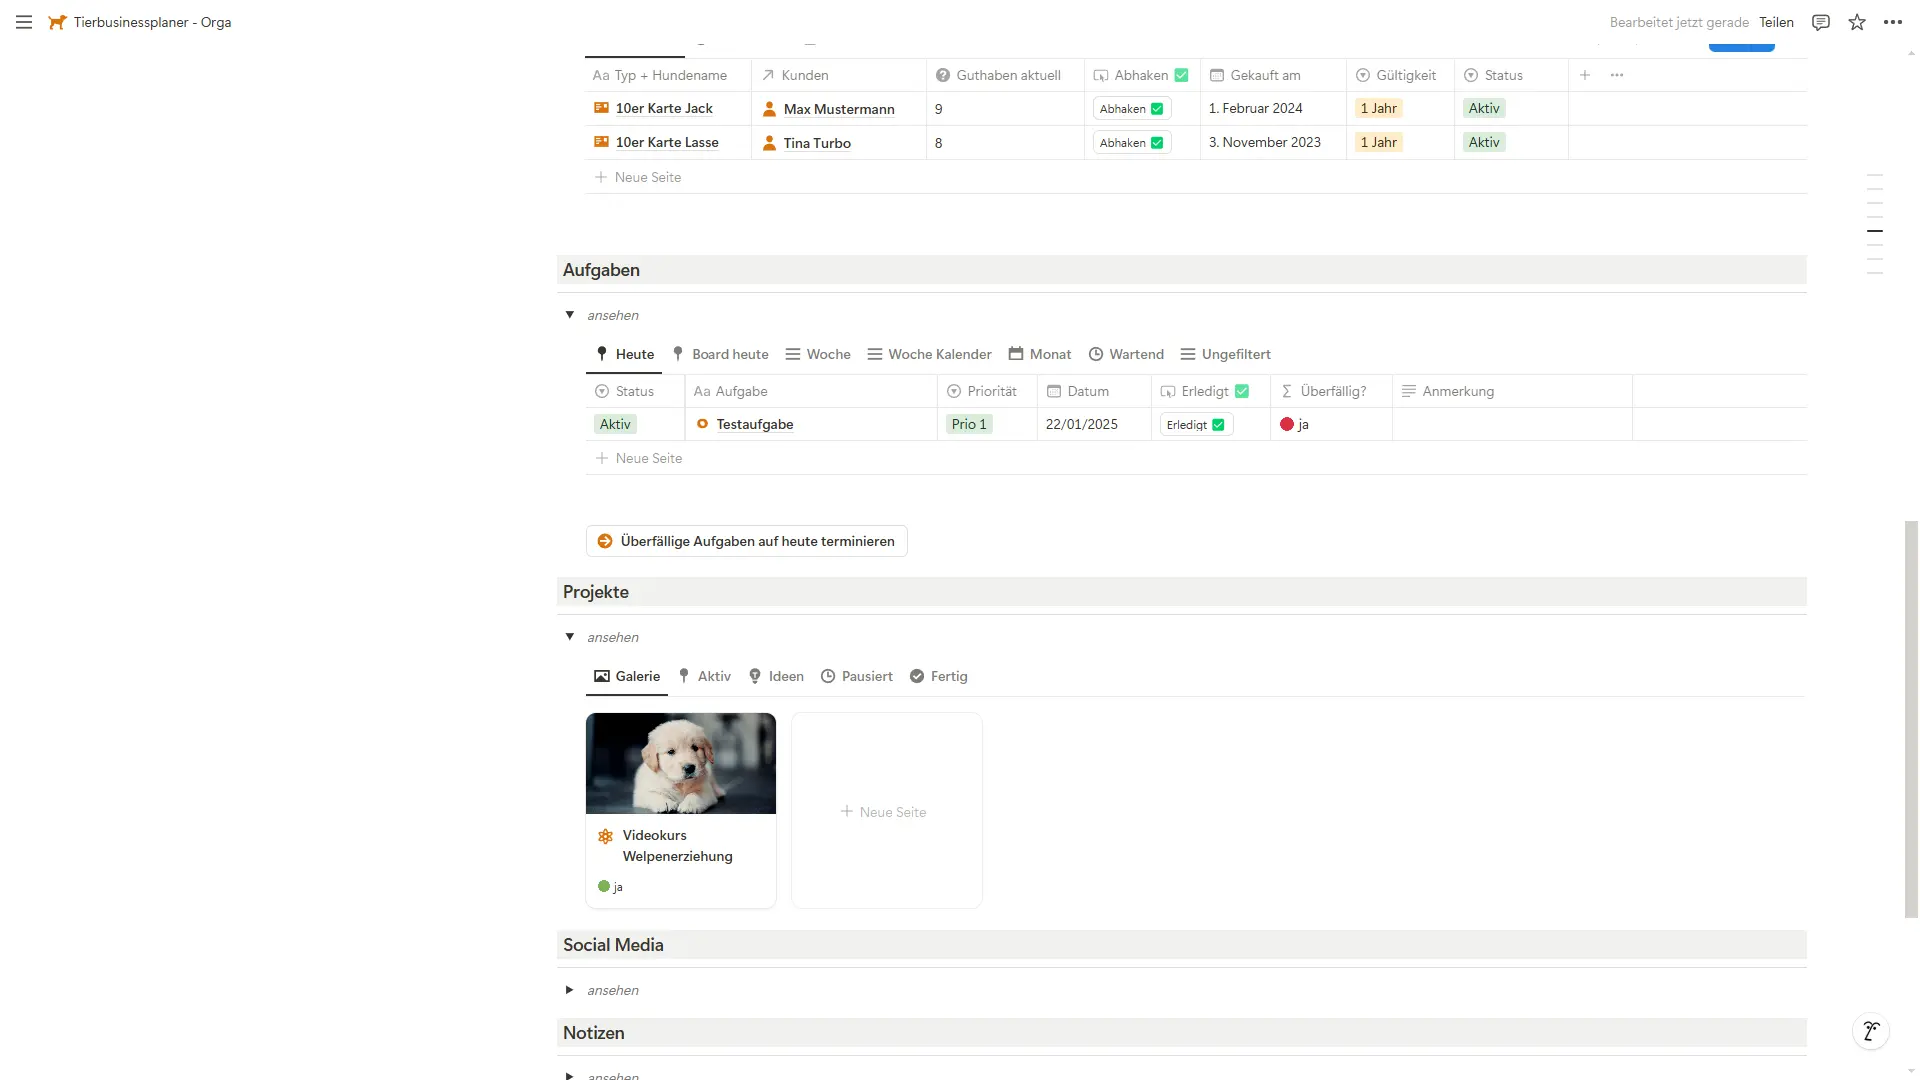Select the Galerie projects view
Screen dimensions: 1920x1080
pos(627,676)
